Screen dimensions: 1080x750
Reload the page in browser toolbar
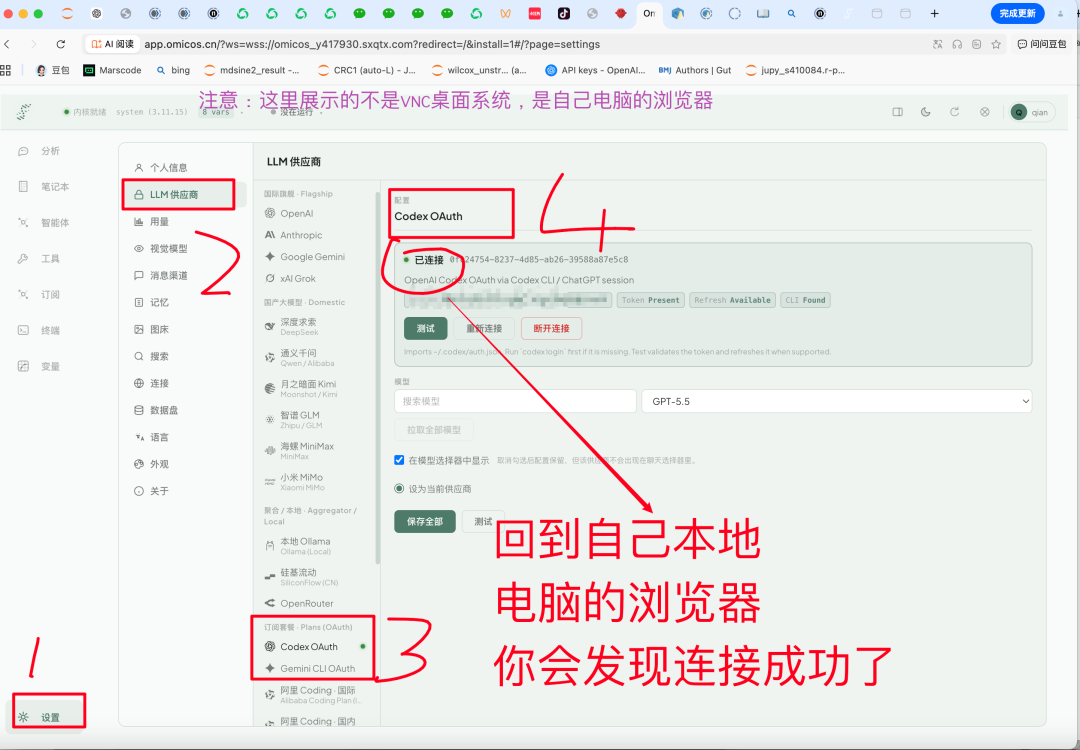point(61,44)
